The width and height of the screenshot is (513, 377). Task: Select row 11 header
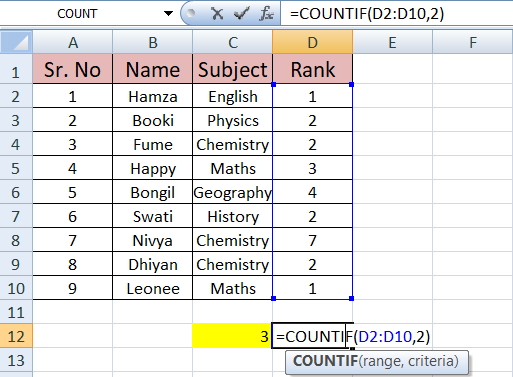point(16,312)
